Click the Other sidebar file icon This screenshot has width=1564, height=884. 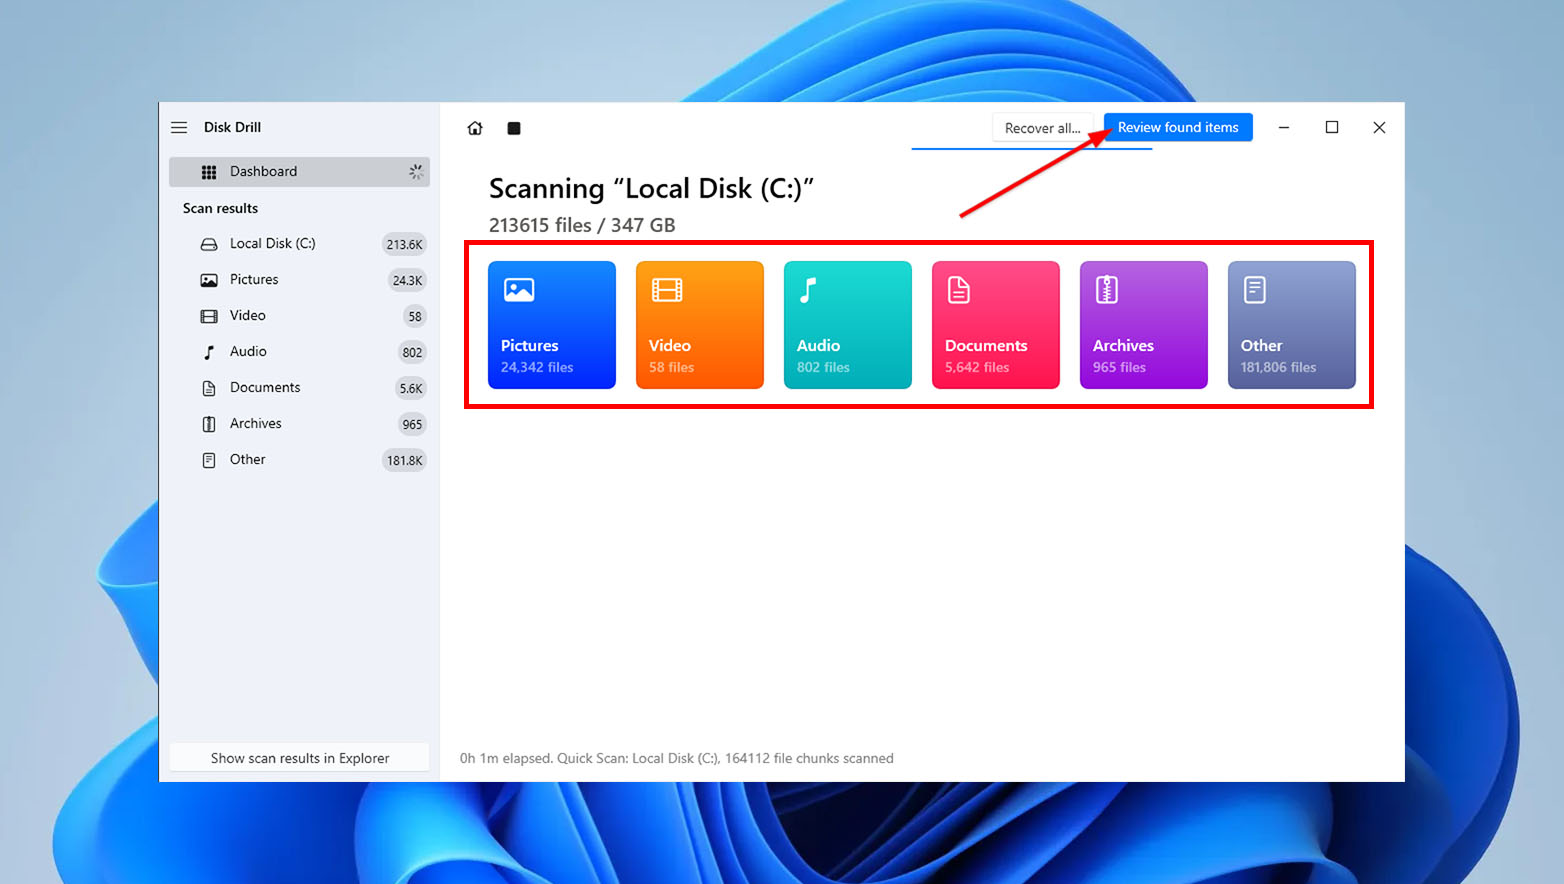209,460
